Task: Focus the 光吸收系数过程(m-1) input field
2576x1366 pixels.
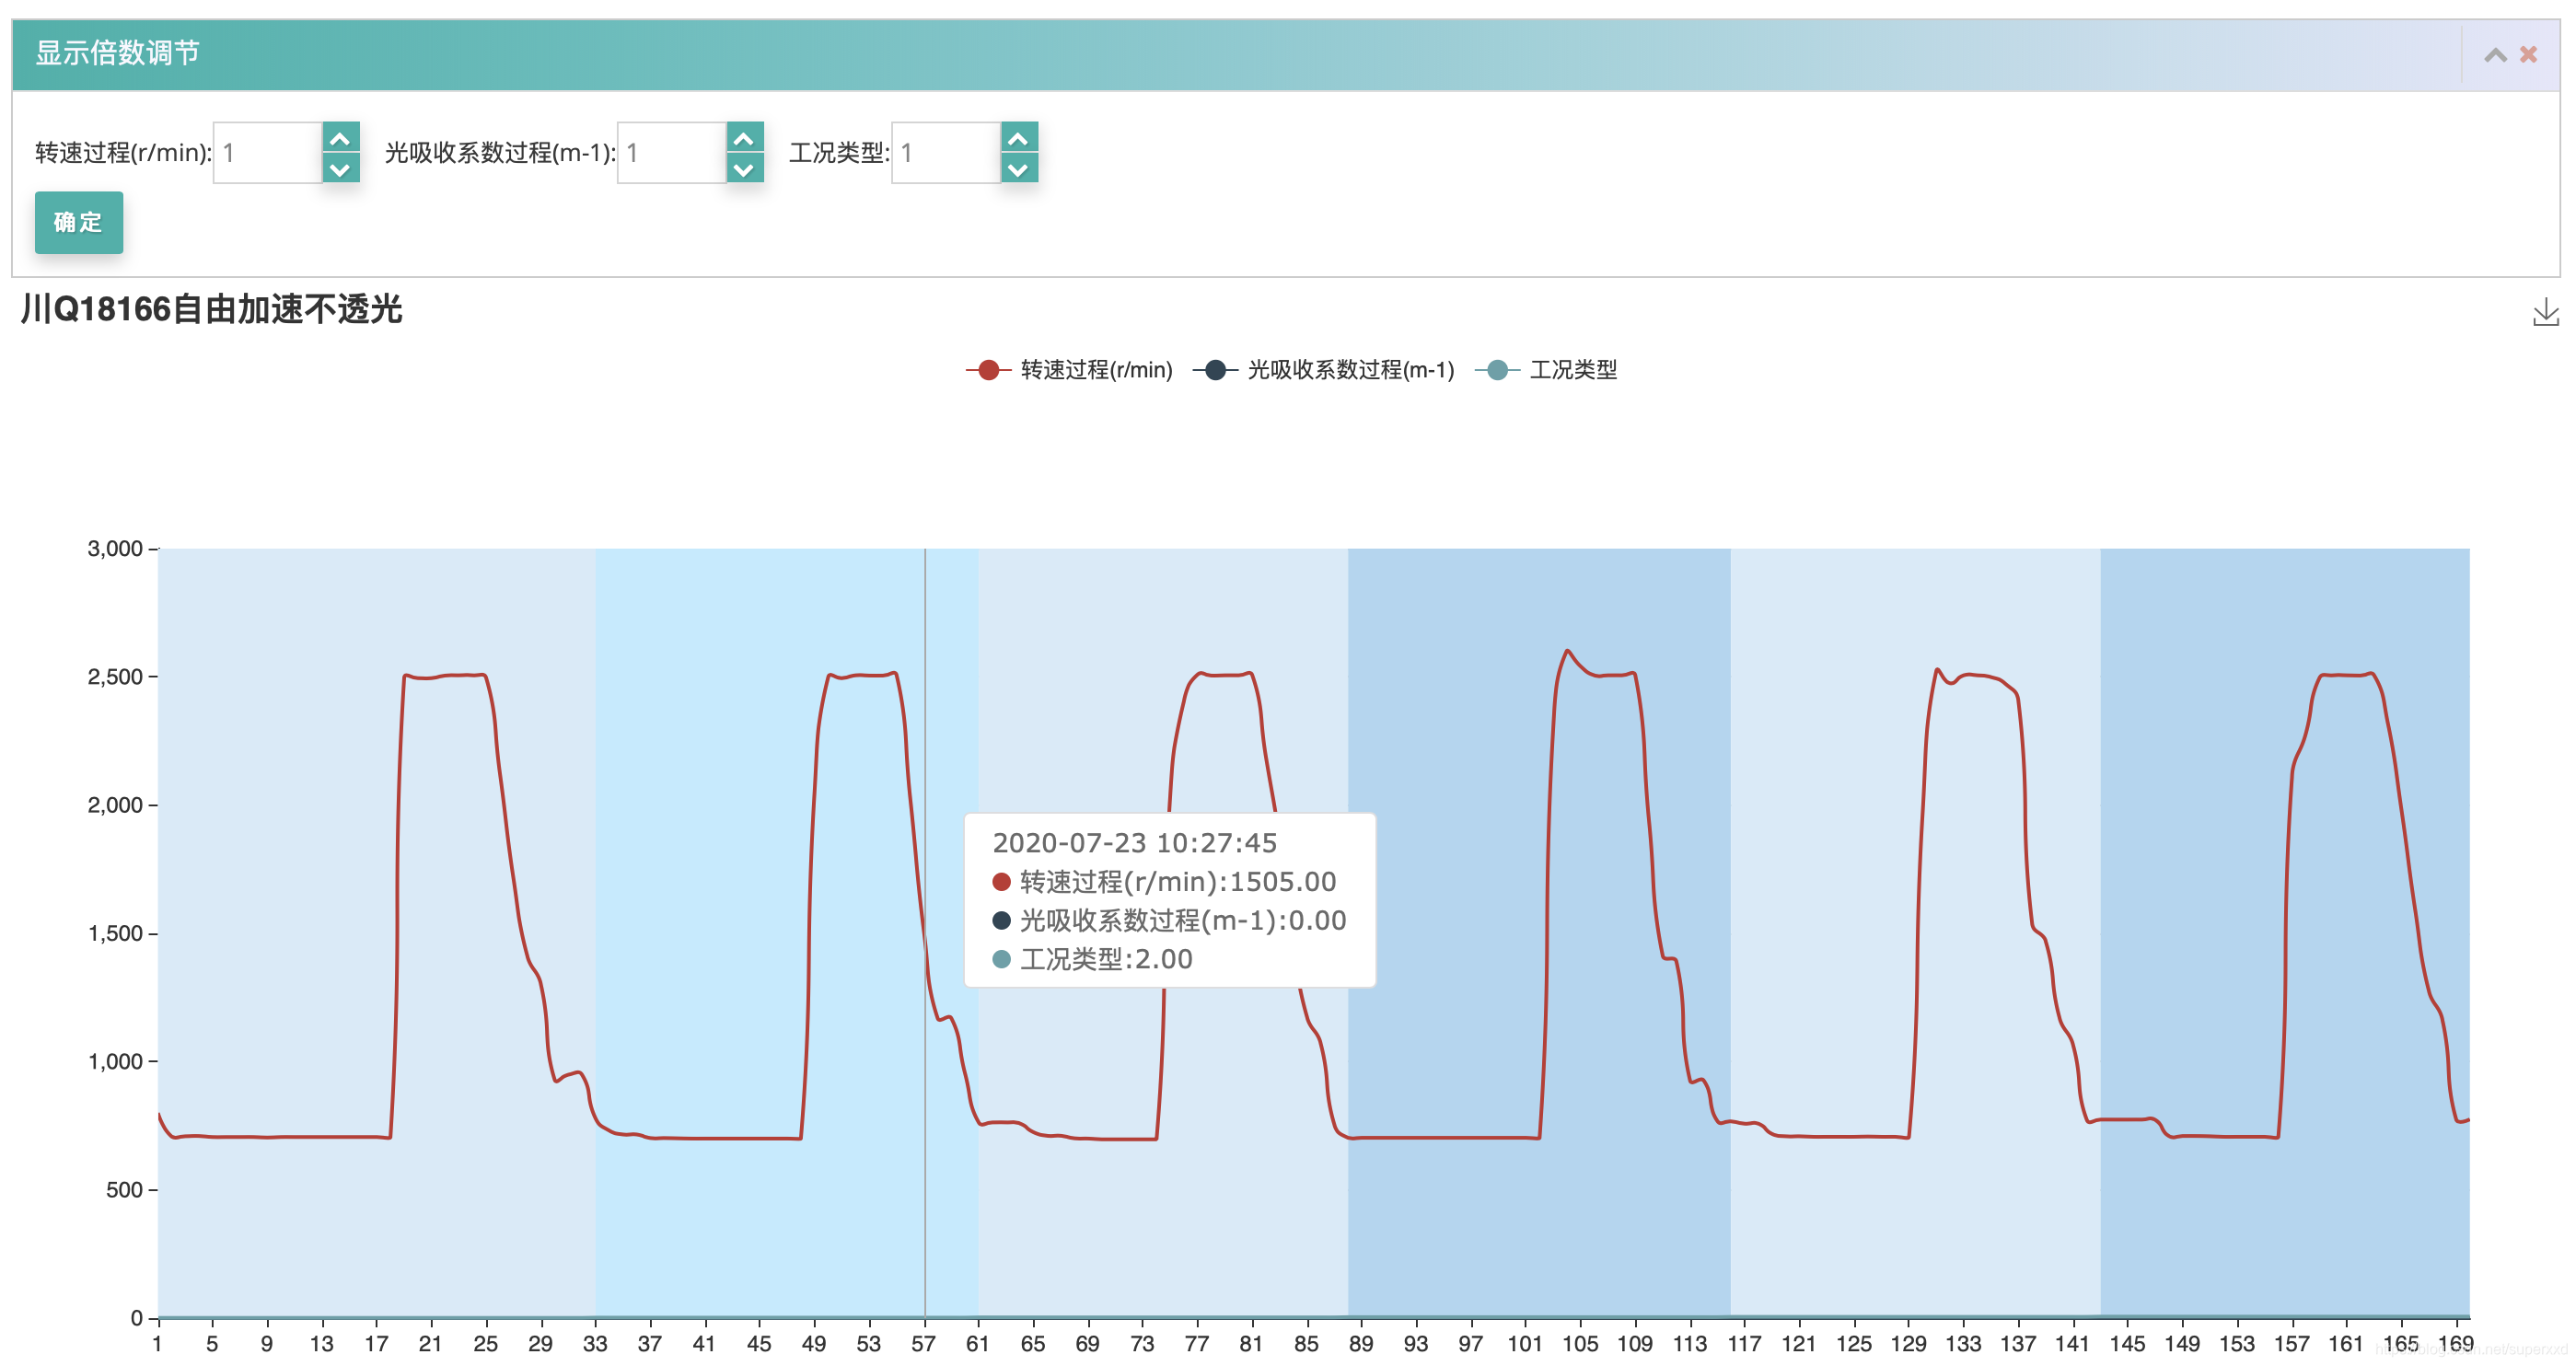Action: click(672, 153)
